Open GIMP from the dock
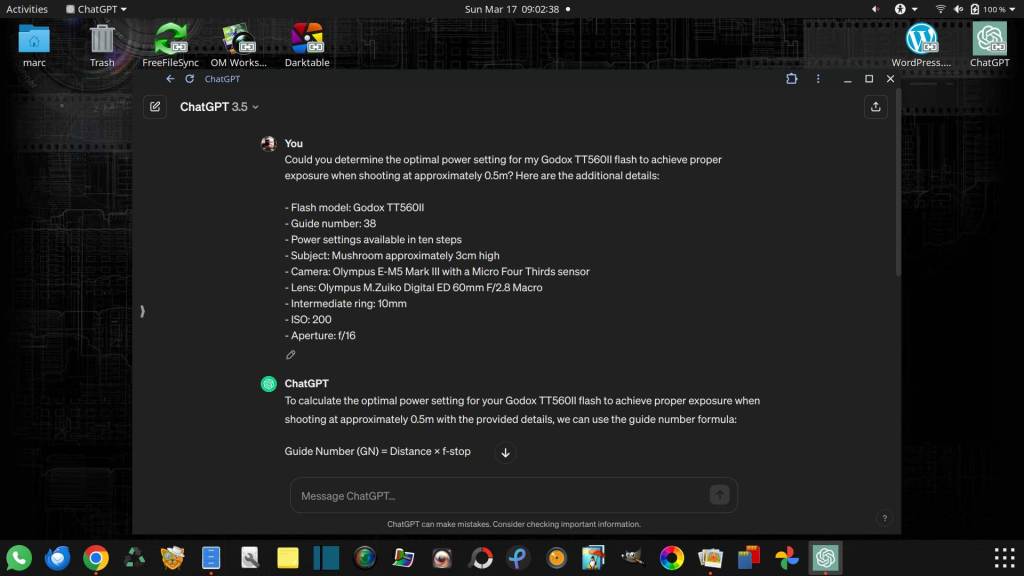 [632, 558]
